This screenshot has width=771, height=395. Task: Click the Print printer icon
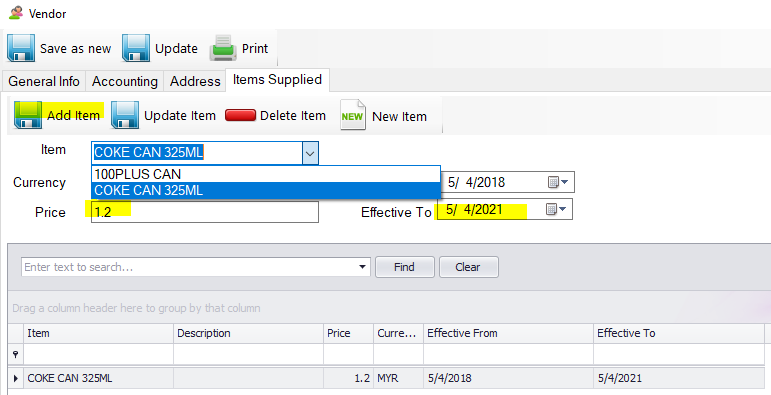(223, 48)
